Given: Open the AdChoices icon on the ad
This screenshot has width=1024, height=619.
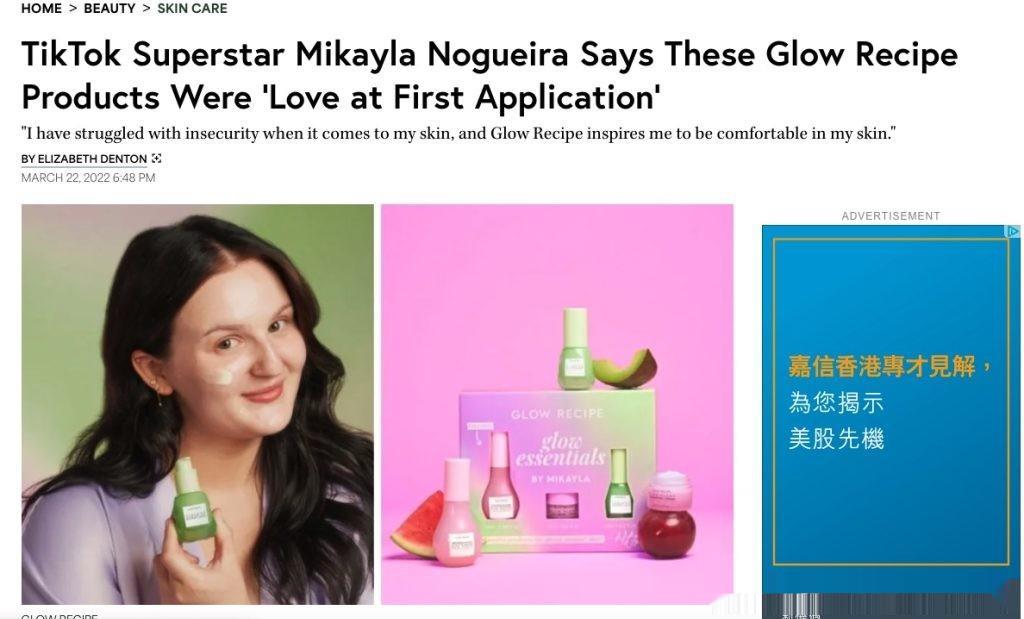Looking at the screenshot, I should [x=1013, y=231].
